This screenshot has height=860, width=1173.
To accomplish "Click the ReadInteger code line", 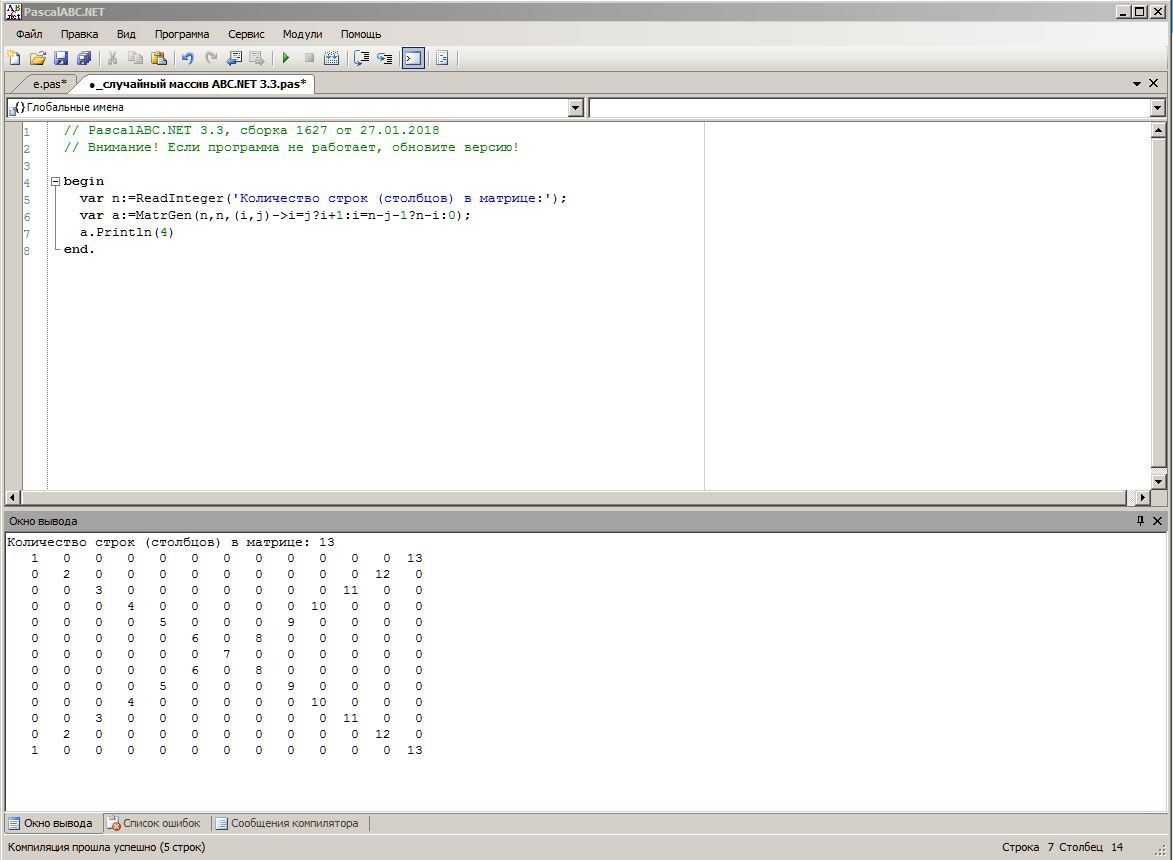I will coord(323,198).
